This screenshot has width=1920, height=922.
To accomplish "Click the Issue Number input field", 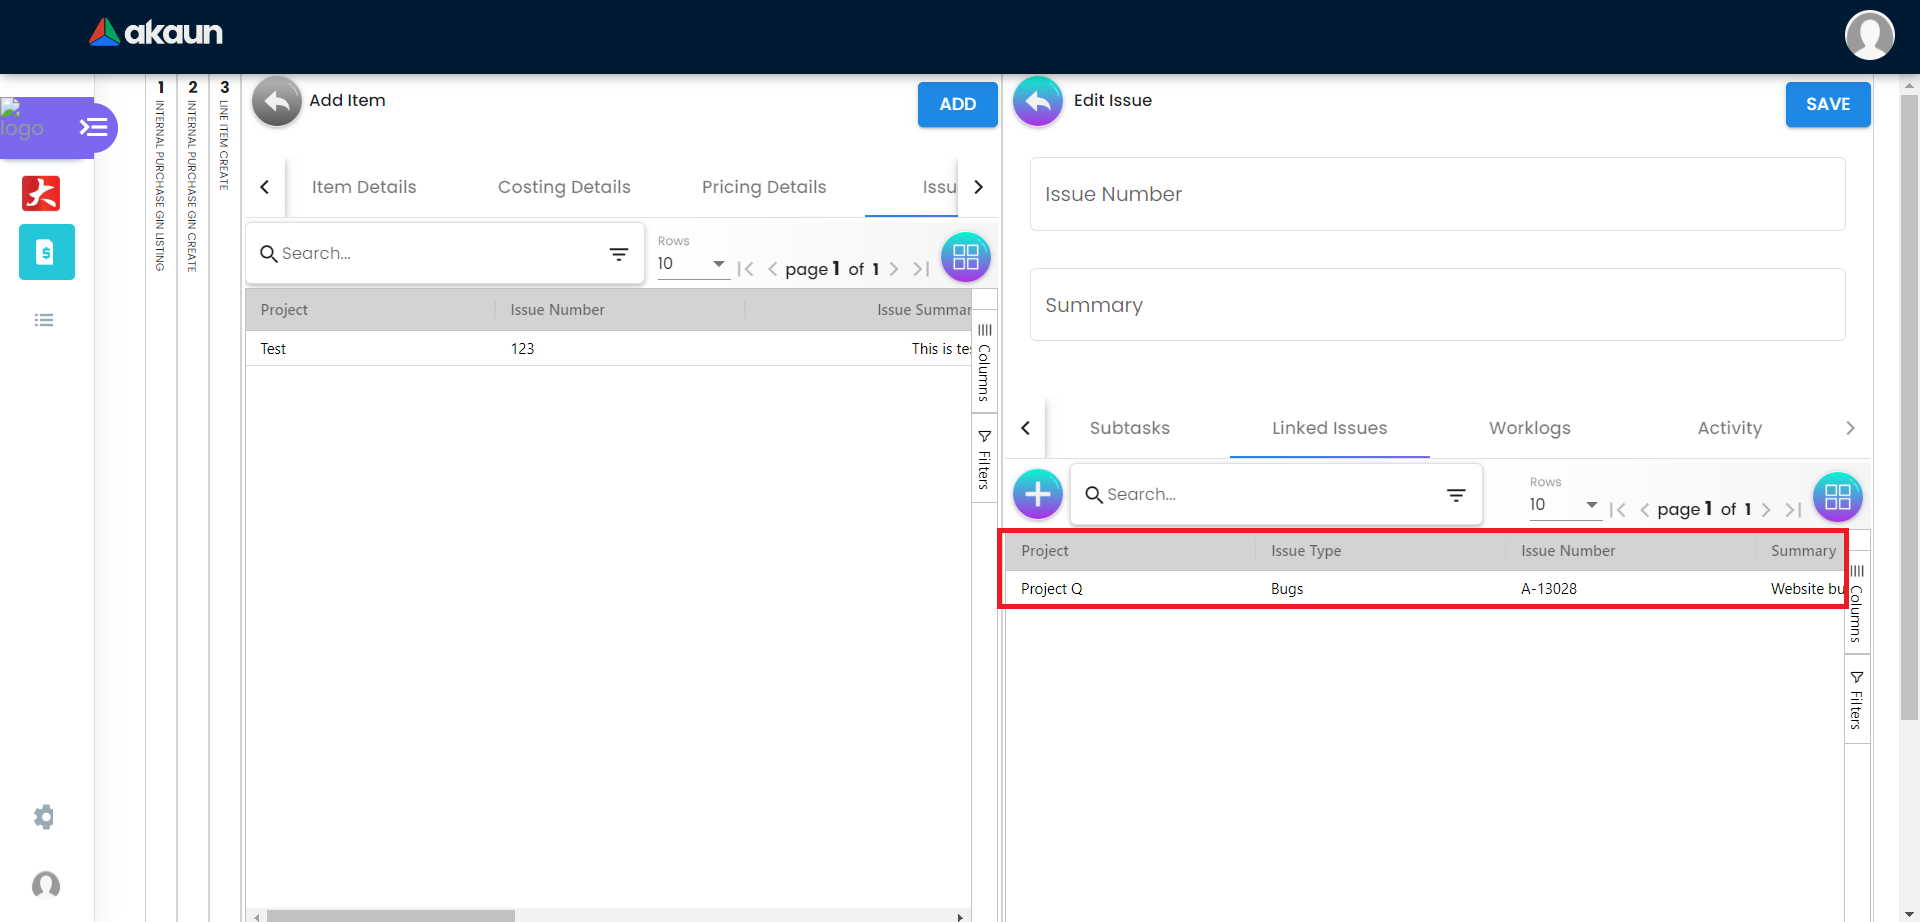I will click(x=1437, y=194).
